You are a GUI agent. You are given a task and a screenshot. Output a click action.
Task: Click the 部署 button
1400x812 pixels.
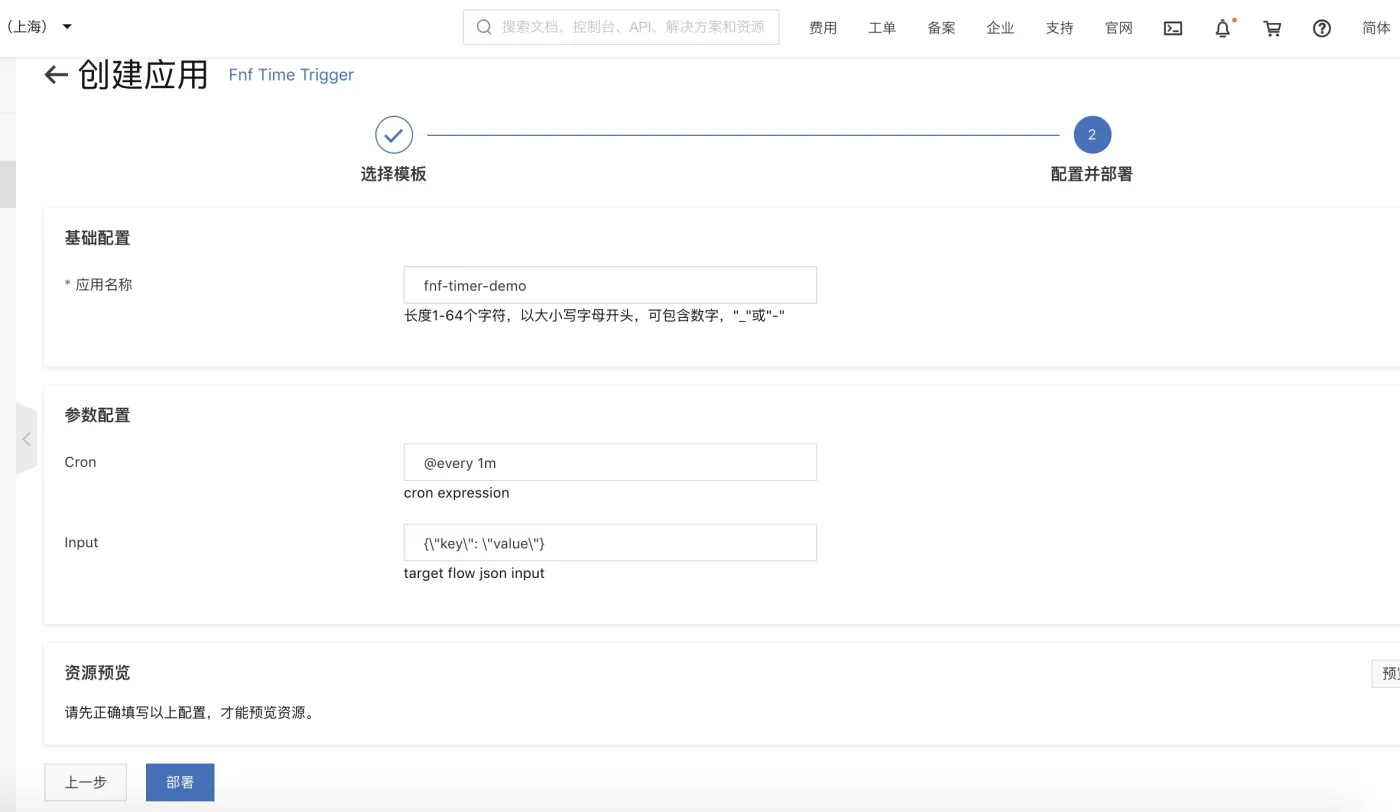click(180, 783)
